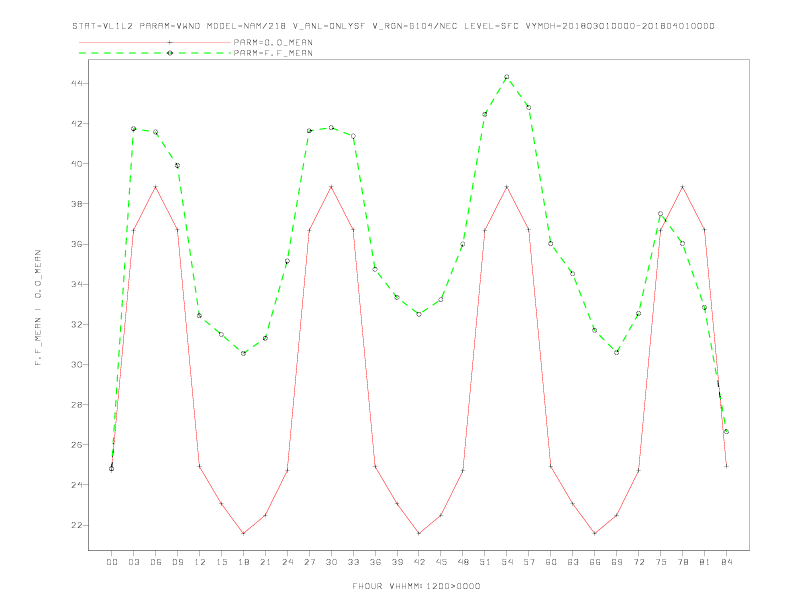Click x-axis hour label 09
The width and height of the screenshot is (792, 612).
(x=177, y=562)
